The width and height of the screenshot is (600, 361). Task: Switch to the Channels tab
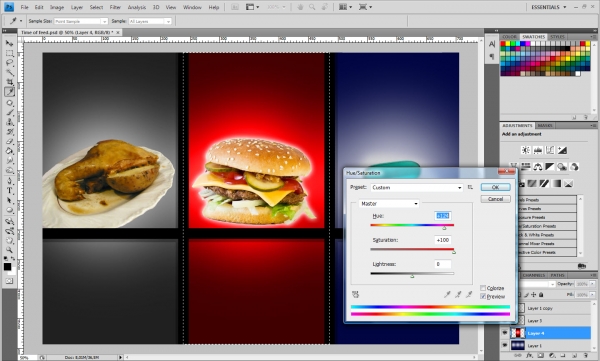pyautogui.click(x=533, y=275)
